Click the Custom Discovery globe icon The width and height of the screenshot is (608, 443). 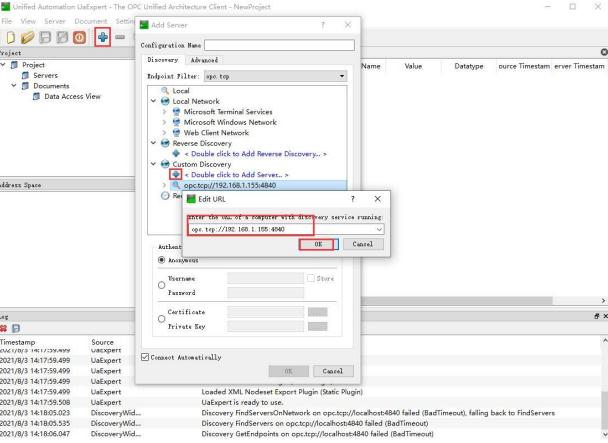165,164
